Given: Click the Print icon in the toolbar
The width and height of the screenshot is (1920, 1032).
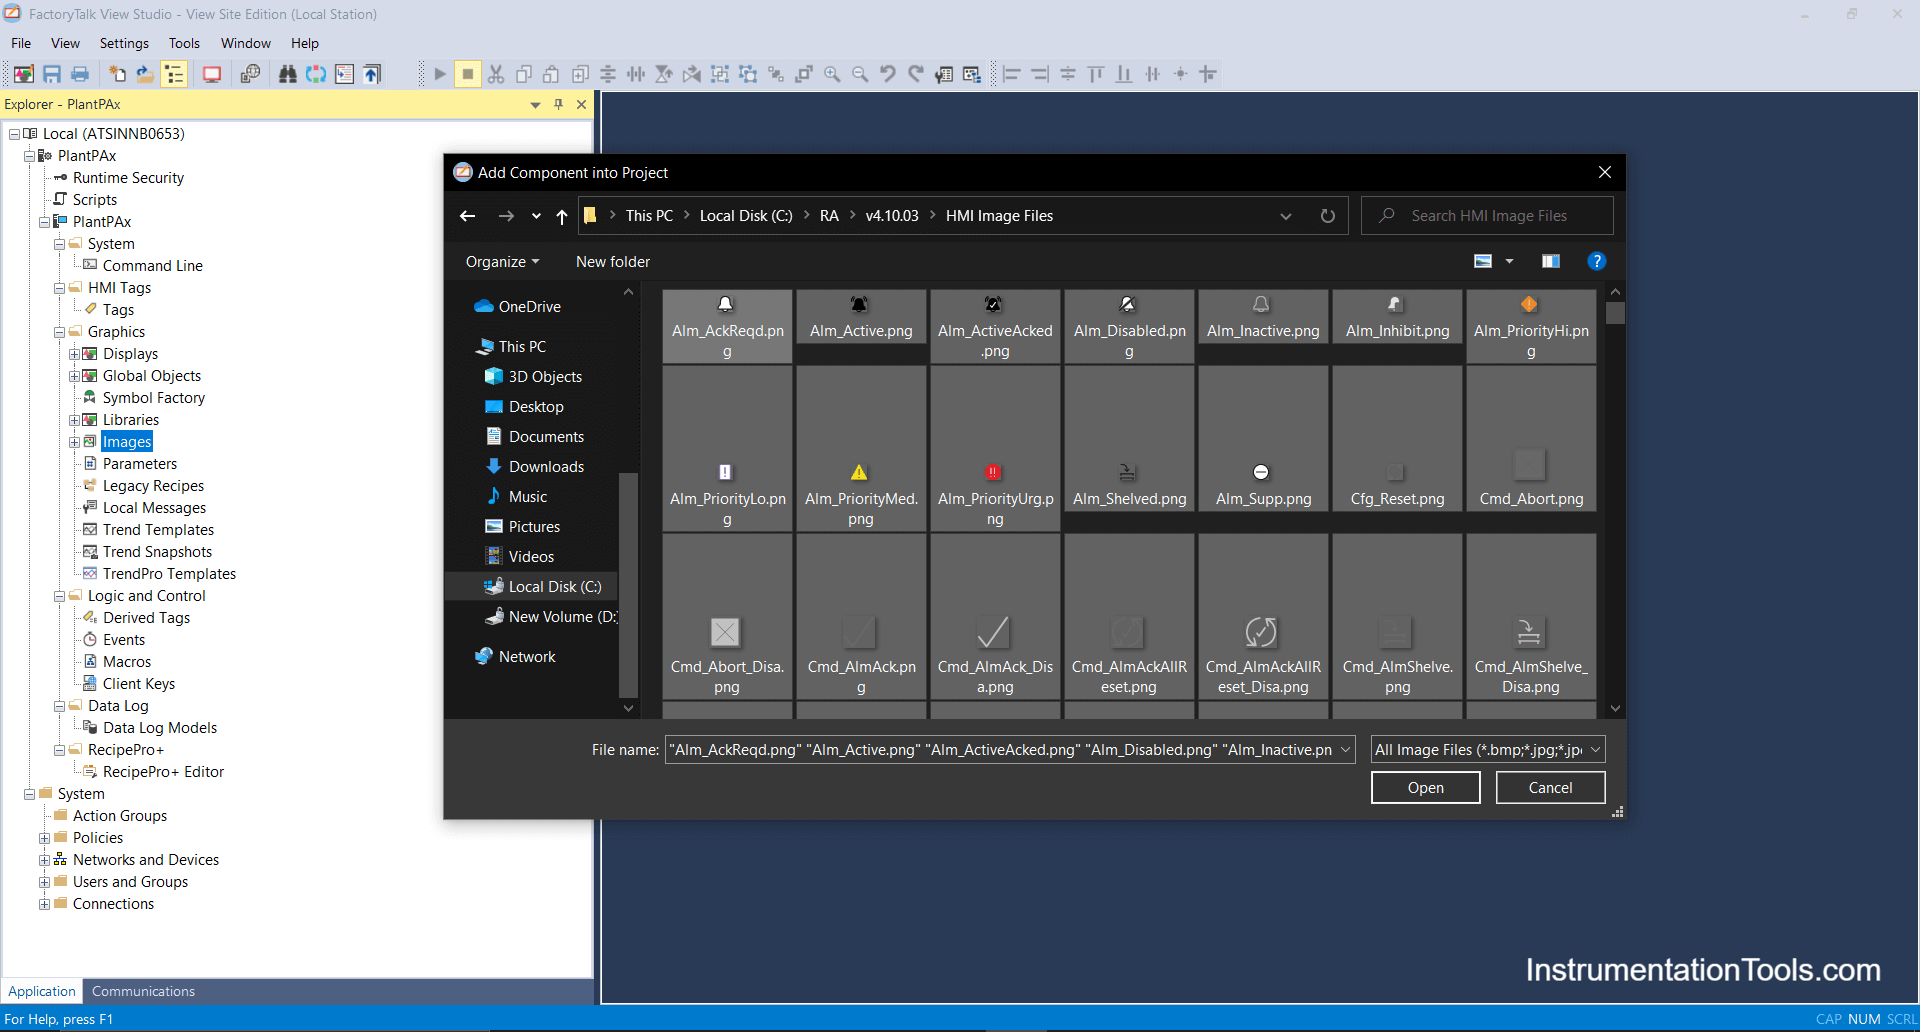Looking at the screenshot, I should coord(80,74).
